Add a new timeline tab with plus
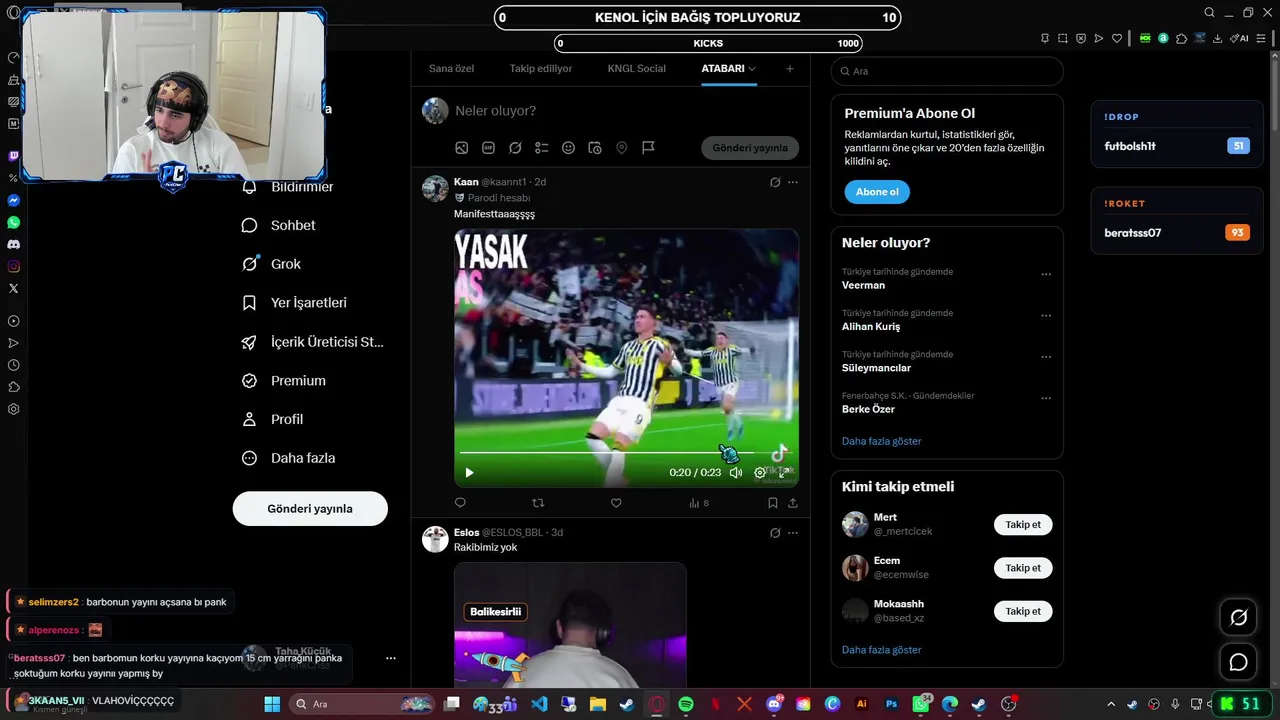Image resolution: width=1280 pixels, height=720 pixels. click(x=790, y=69)
